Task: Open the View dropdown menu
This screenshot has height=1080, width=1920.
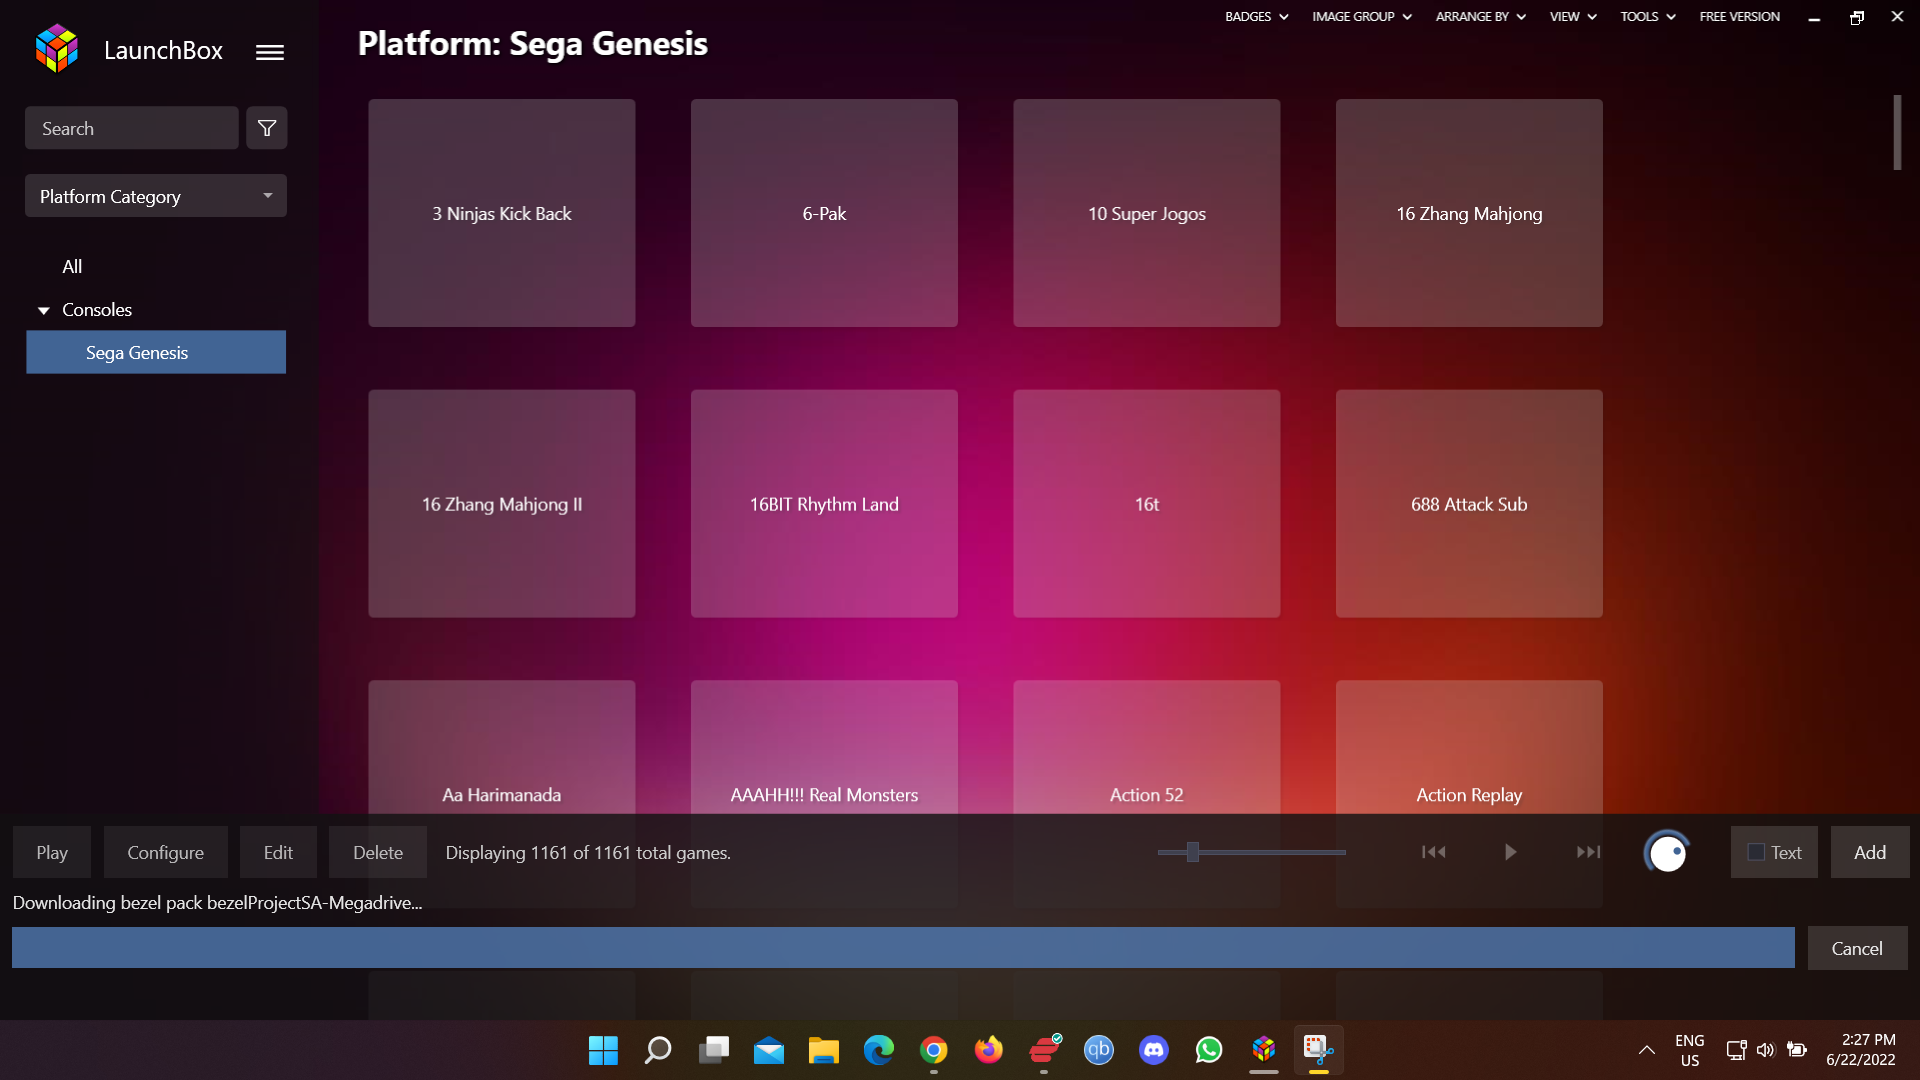Action: click(x=1573, y=16)
